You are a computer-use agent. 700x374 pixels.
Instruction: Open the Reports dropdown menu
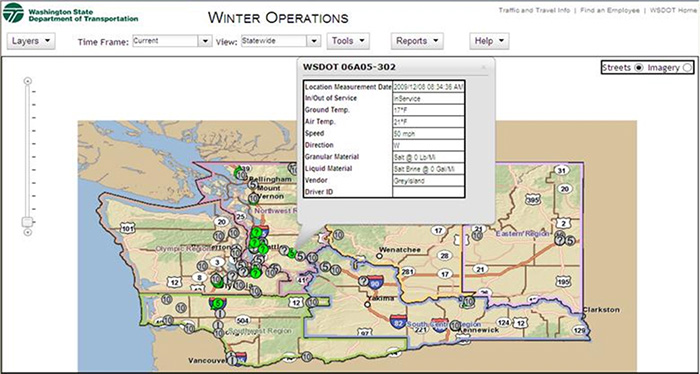(x=417, y=41)
